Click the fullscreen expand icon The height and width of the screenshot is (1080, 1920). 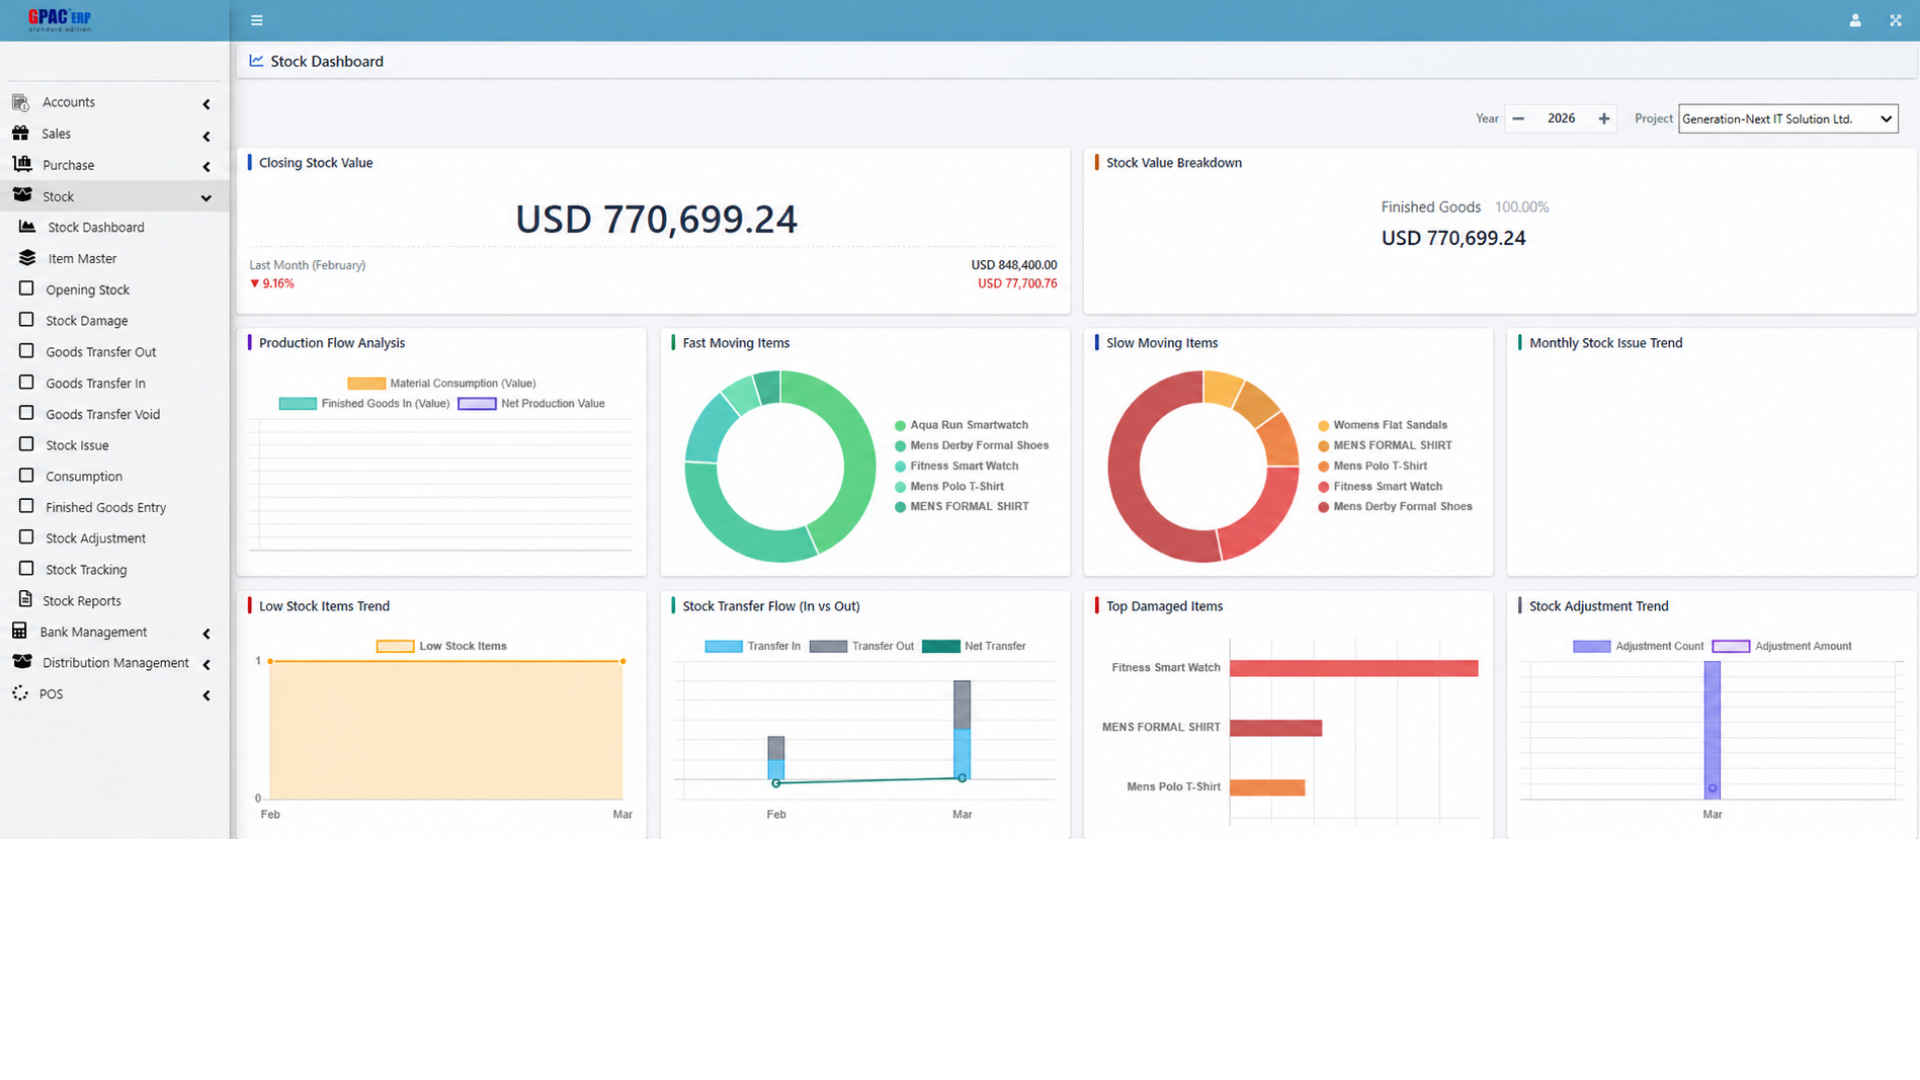(x=1895, y=20)
